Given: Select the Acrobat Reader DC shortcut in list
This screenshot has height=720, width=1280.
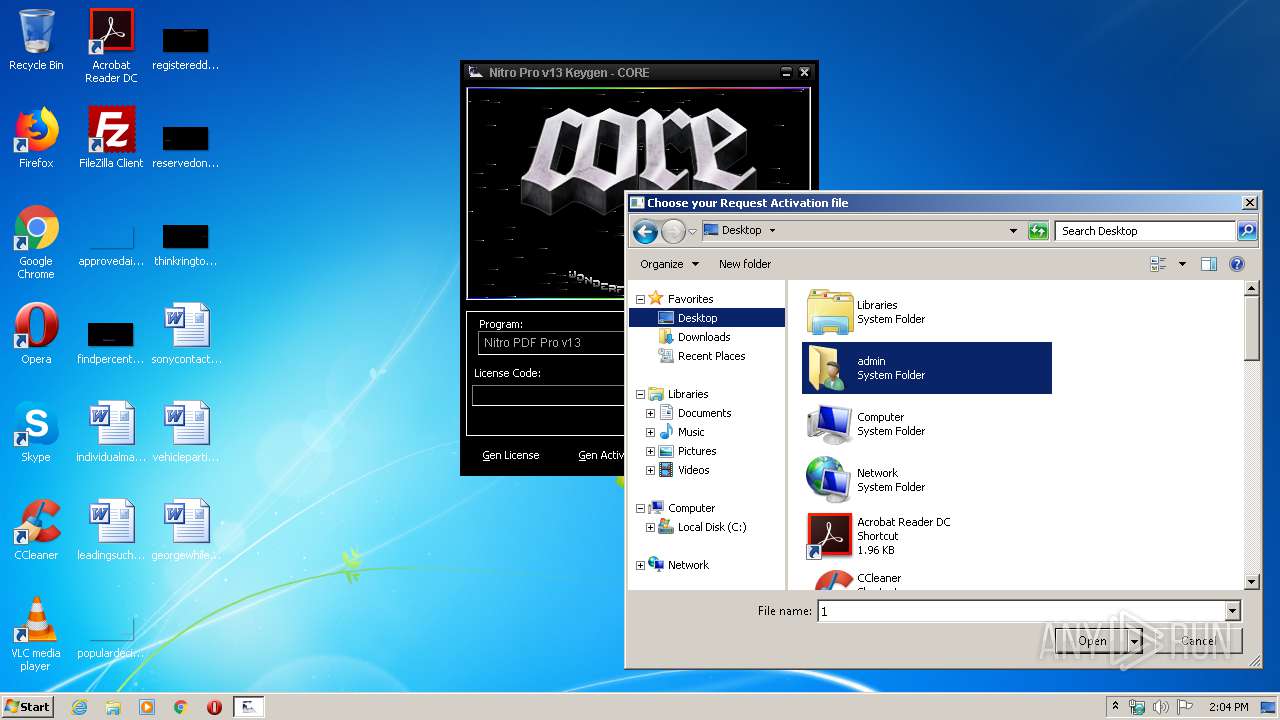Looking at the screenshot, I should (927, 536).
